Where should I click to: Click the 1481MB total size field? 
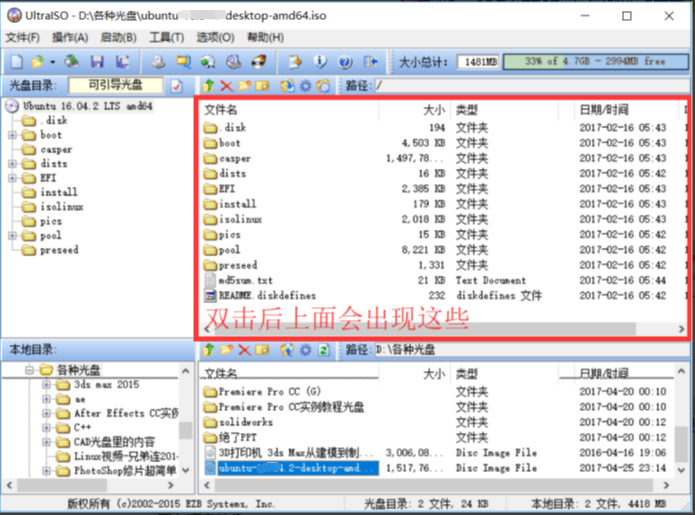tap(478, 62)
